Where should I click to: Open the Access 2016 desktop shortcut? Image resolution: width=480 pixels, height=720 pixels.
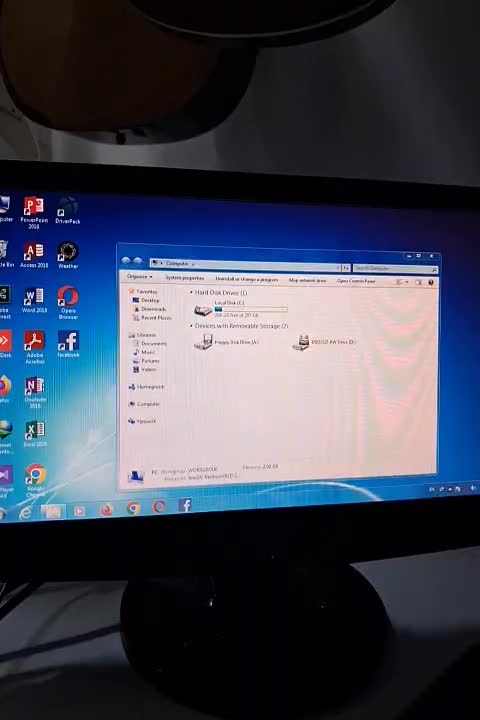(x=34, y=255)
